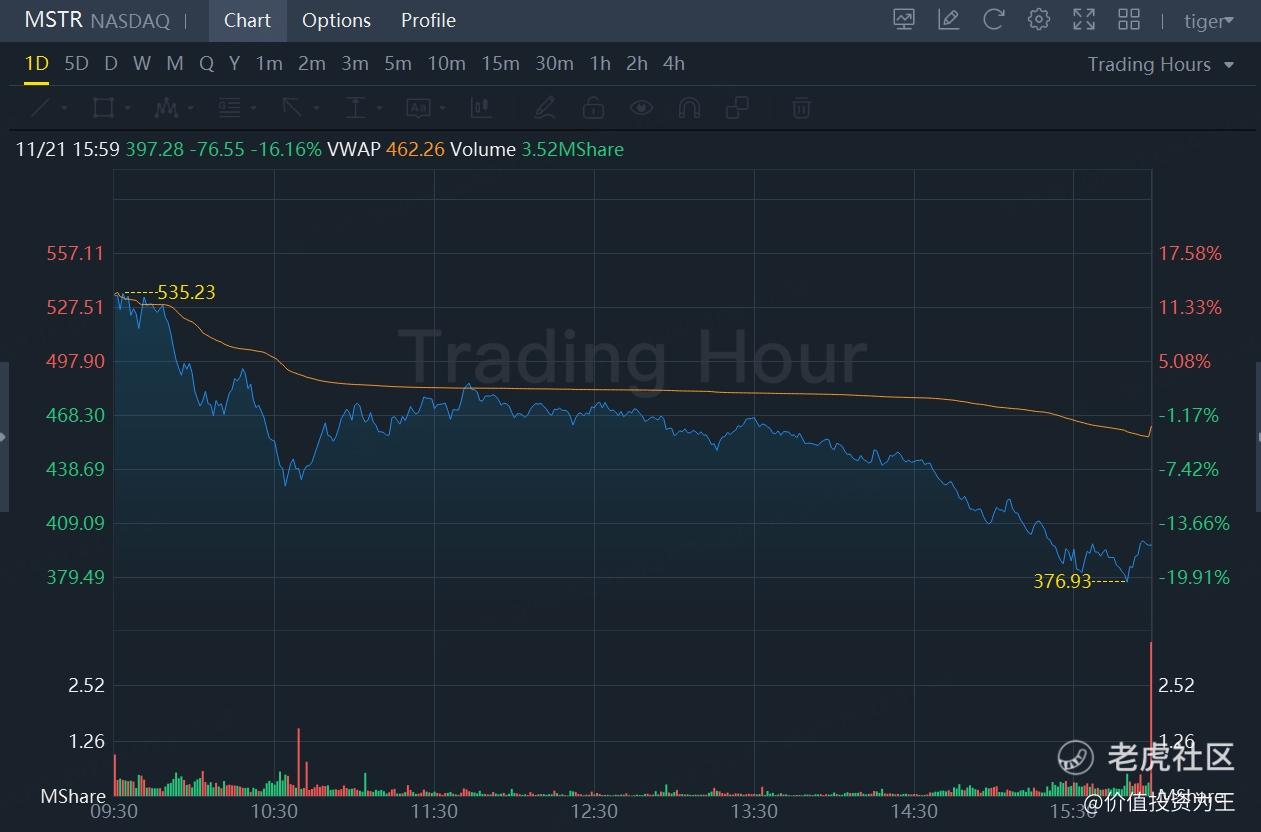
Task: Open the multi-chart grid layout
Action: click(x=1129, y=19)
